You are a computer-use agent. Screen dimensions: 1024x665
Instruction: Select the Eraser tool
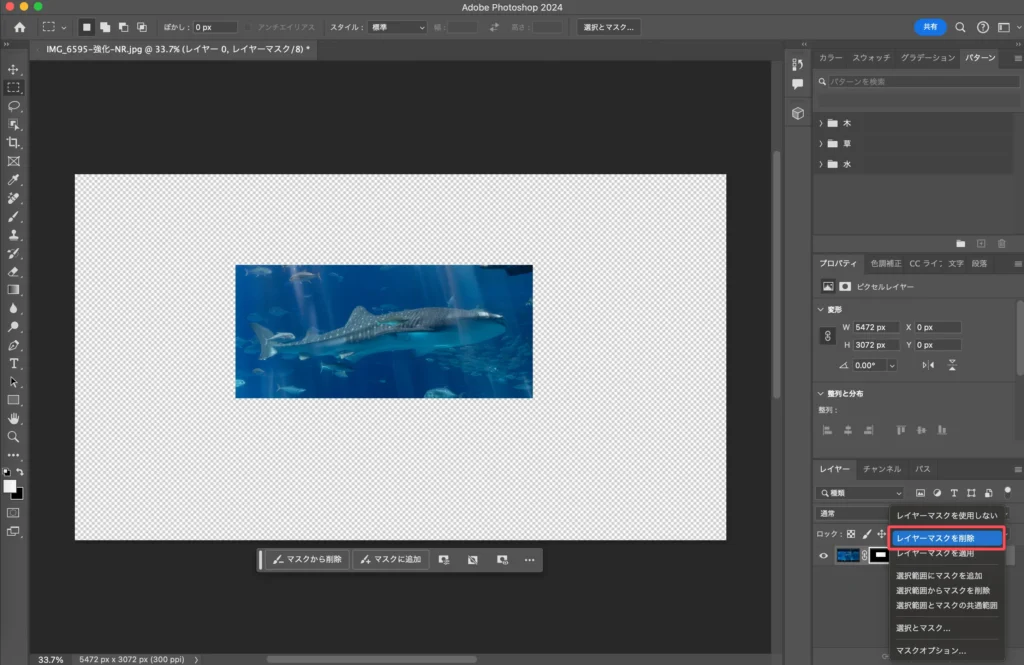tap(14, 271)
